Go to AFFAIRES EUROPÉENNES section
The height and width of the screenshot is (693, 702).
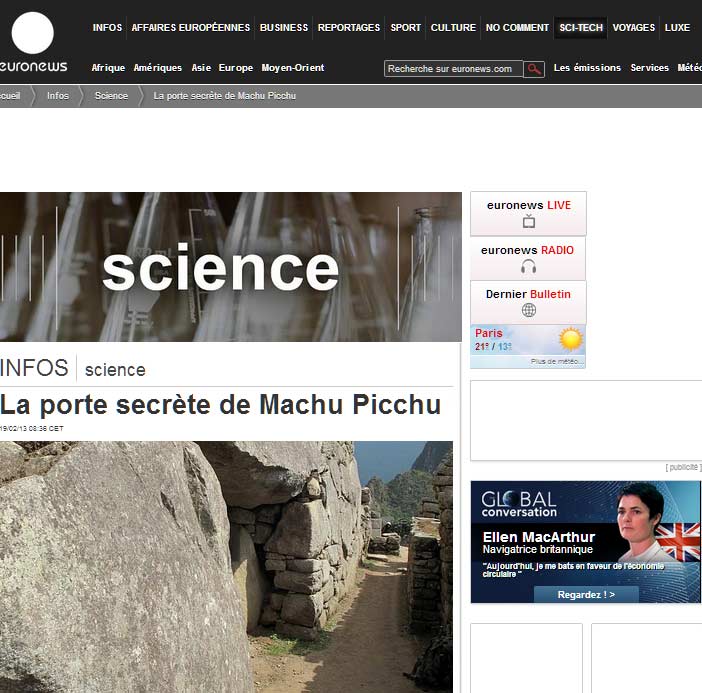tap(191, 28)
